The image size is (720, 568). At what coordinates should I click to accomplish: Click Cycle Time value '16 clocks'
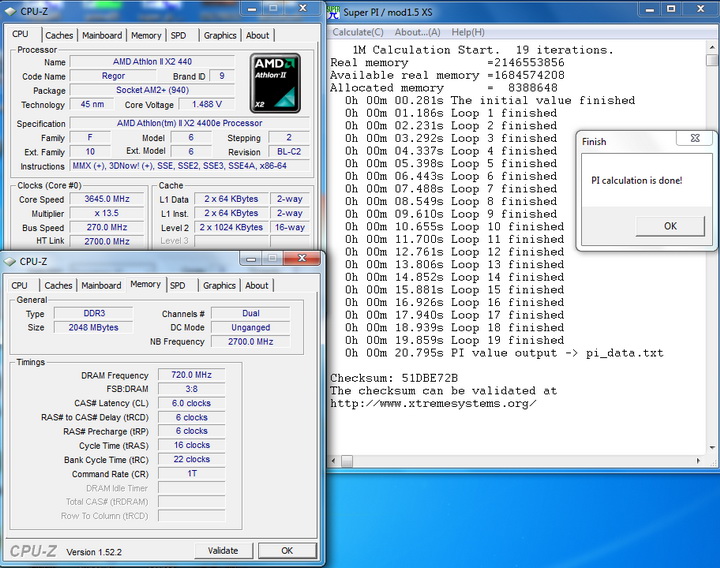tap(191, 445)
